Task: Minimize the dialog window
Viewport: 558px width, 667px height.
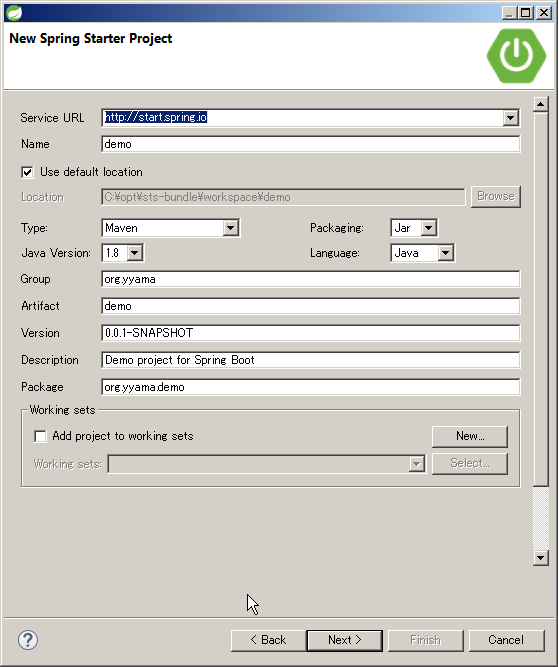Action: point(509,13)
